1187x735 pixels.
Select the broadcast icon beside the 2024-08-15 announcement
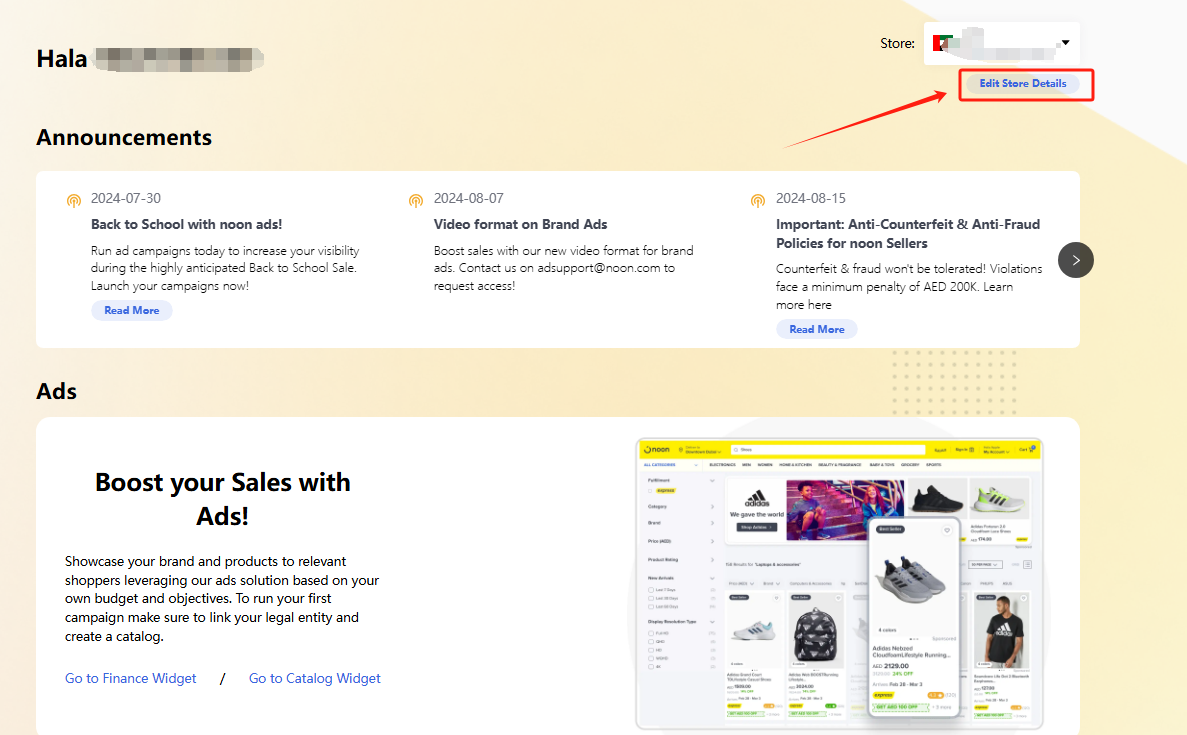pyautogui.click(x=758, y=201)
